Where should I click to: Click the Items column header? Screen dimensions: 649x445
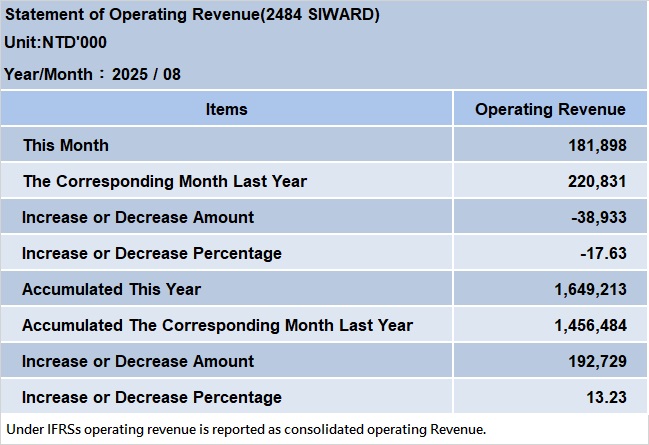[x=226, y=109]
